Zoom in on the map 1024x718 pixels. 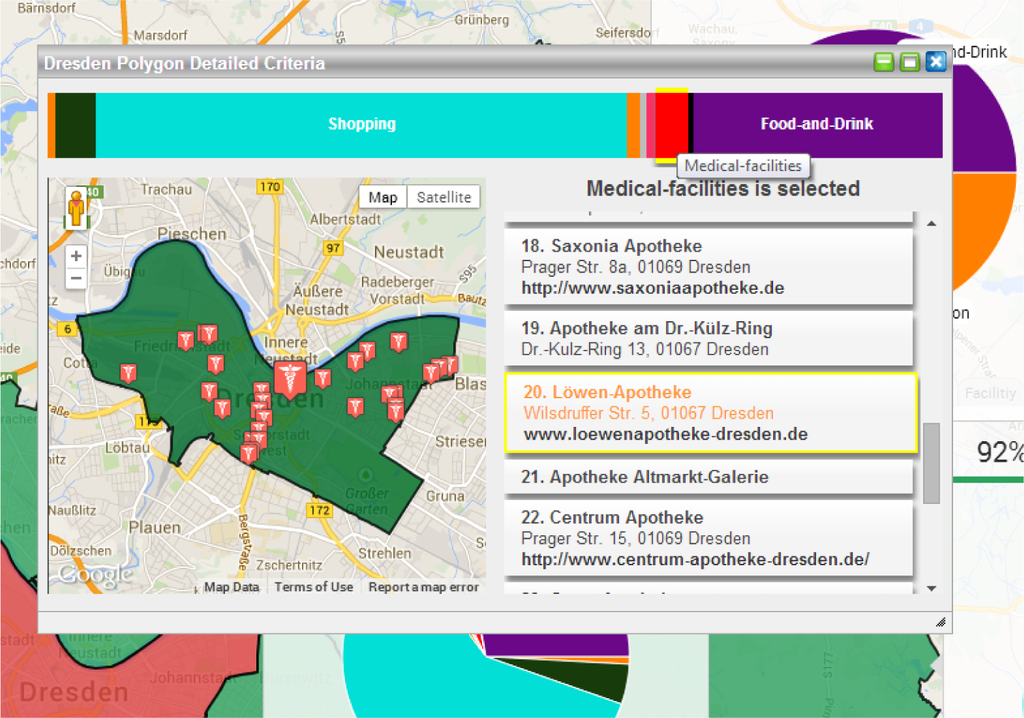(x=76, y=257)
